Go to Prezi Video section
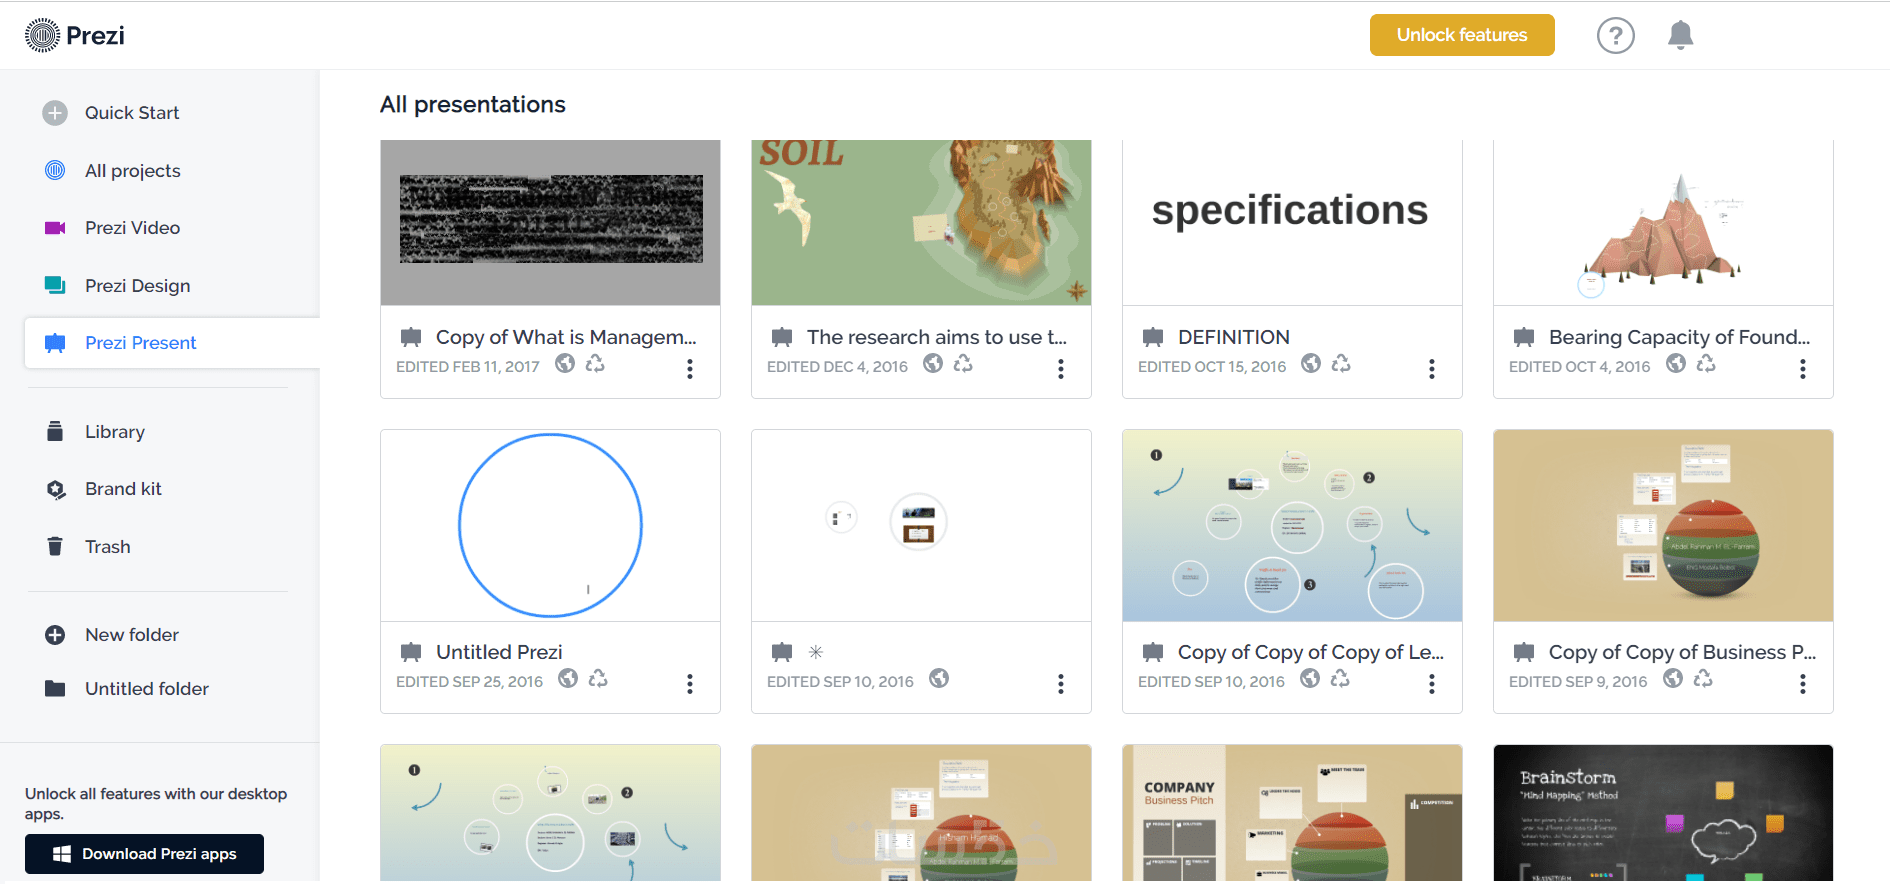 point(132,228)
